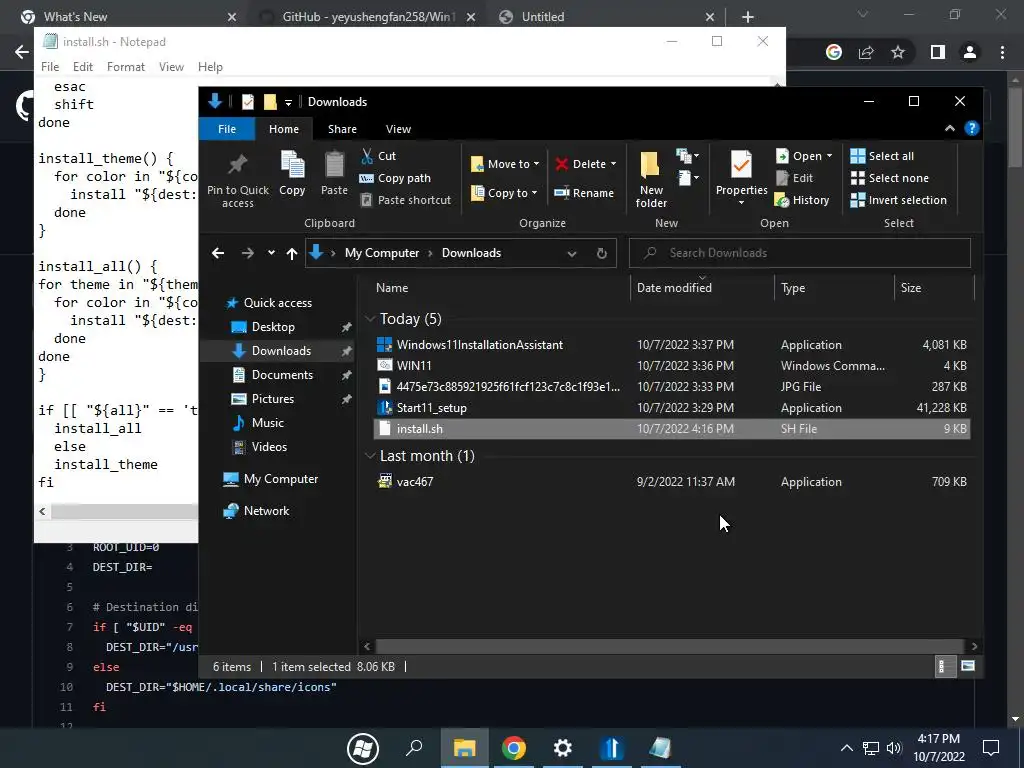Click the Search Downloads field
1024x768 pixels.
[x=799, y=253]
